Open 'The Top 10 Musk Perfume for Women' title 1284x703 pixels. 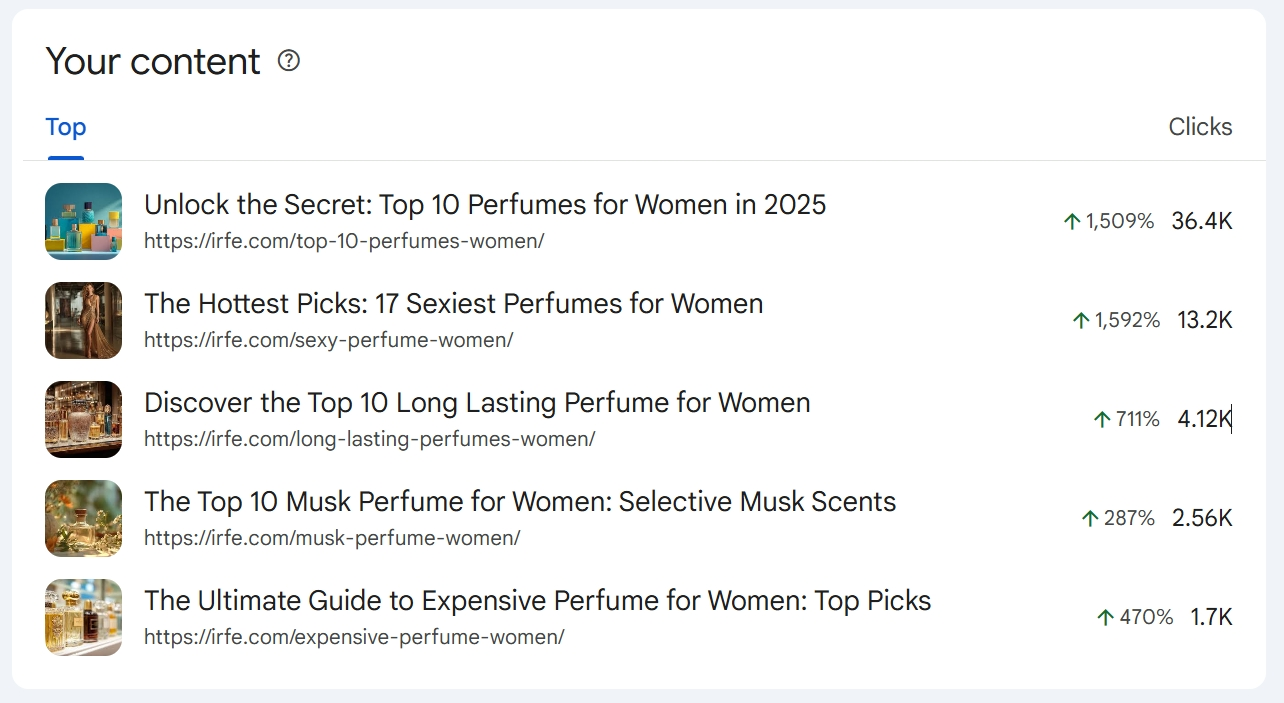click(520, 502)
